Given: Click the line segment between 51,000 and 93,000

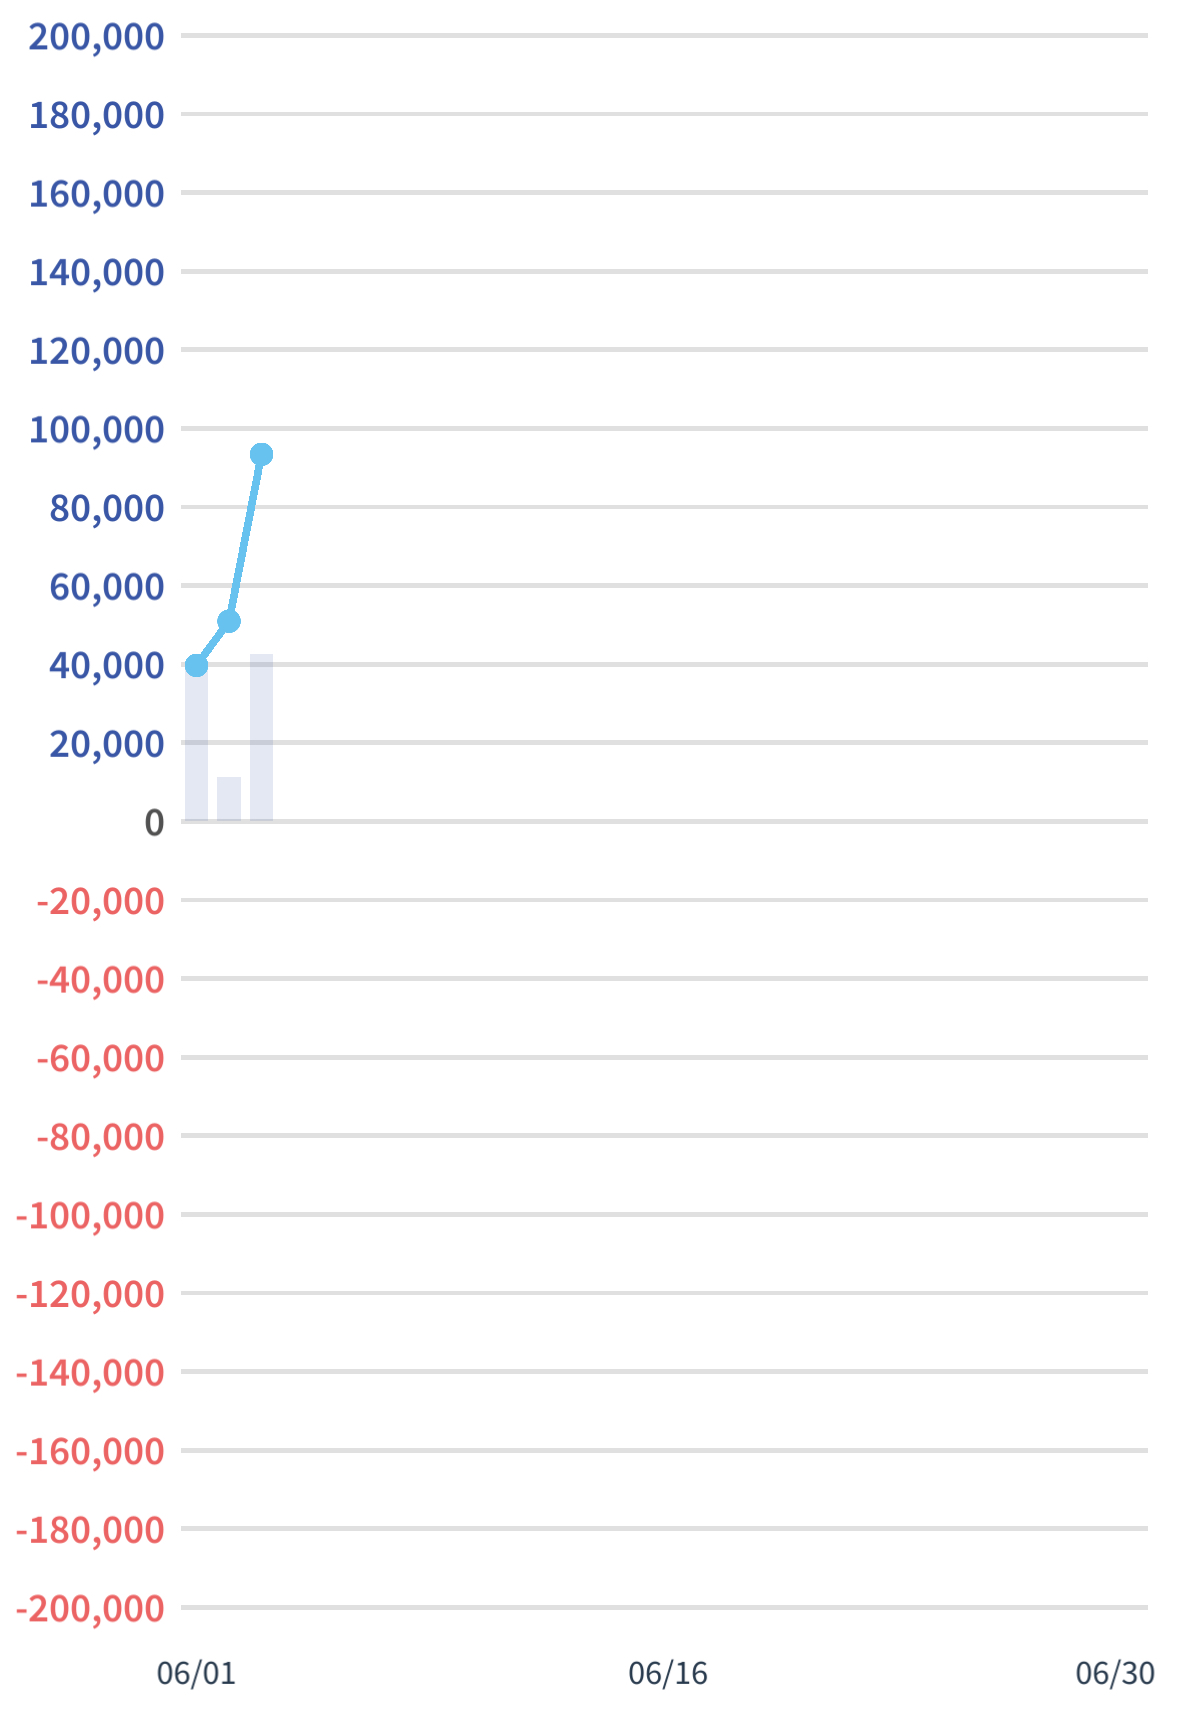Looking at the screenshot, I should (x=245, y=538).
